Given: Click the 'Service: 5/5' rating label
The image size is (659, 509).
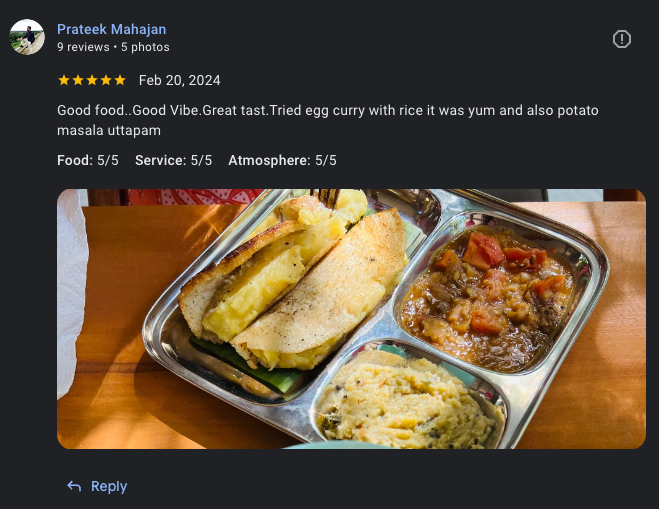Looking at the screenshot, I should click(174, 160).
